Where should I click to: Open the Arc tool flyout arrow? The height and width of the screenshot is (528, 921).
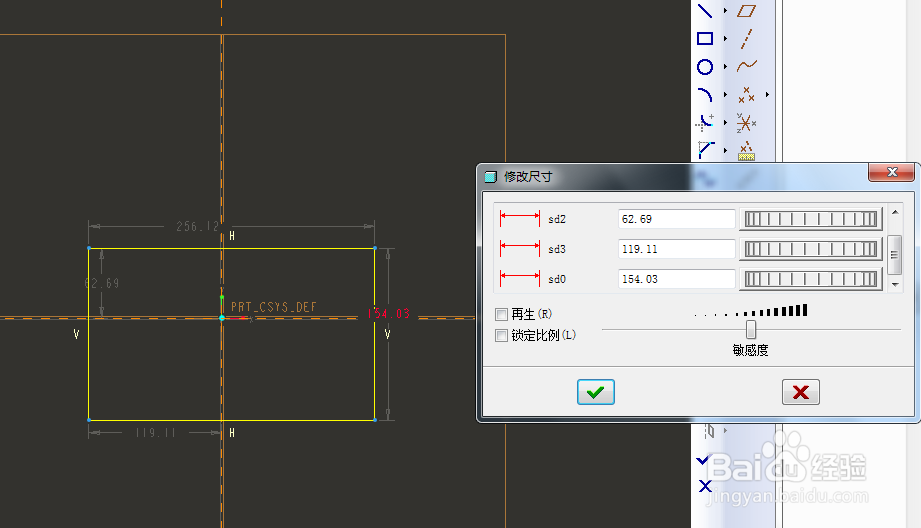click(x=725, y=95)
